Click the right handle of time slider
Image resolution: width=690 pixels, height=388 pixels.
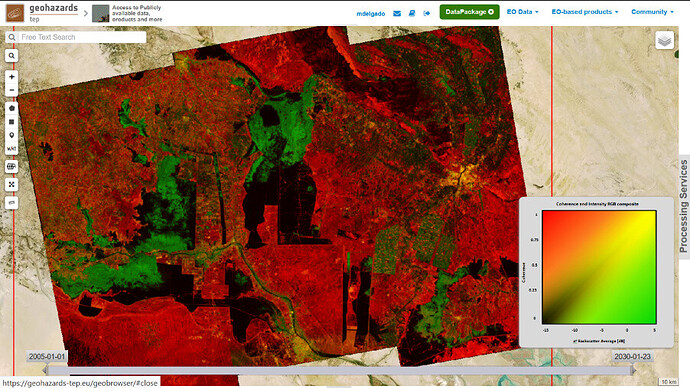pos(633,370)
